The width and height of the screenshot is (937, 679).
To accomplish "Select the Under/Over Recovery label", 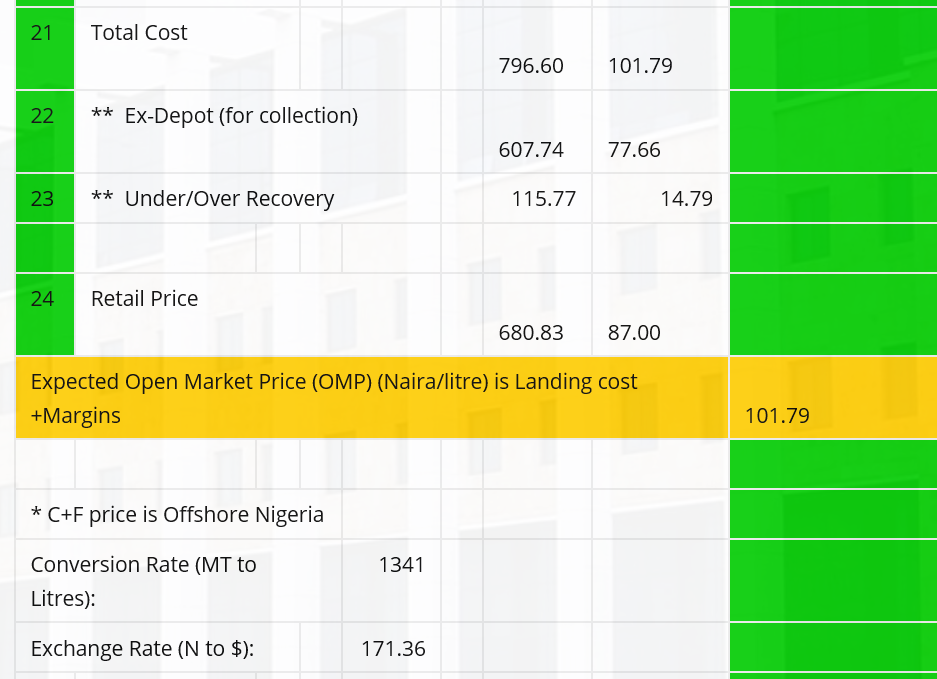I will click(x=212, y=199).
